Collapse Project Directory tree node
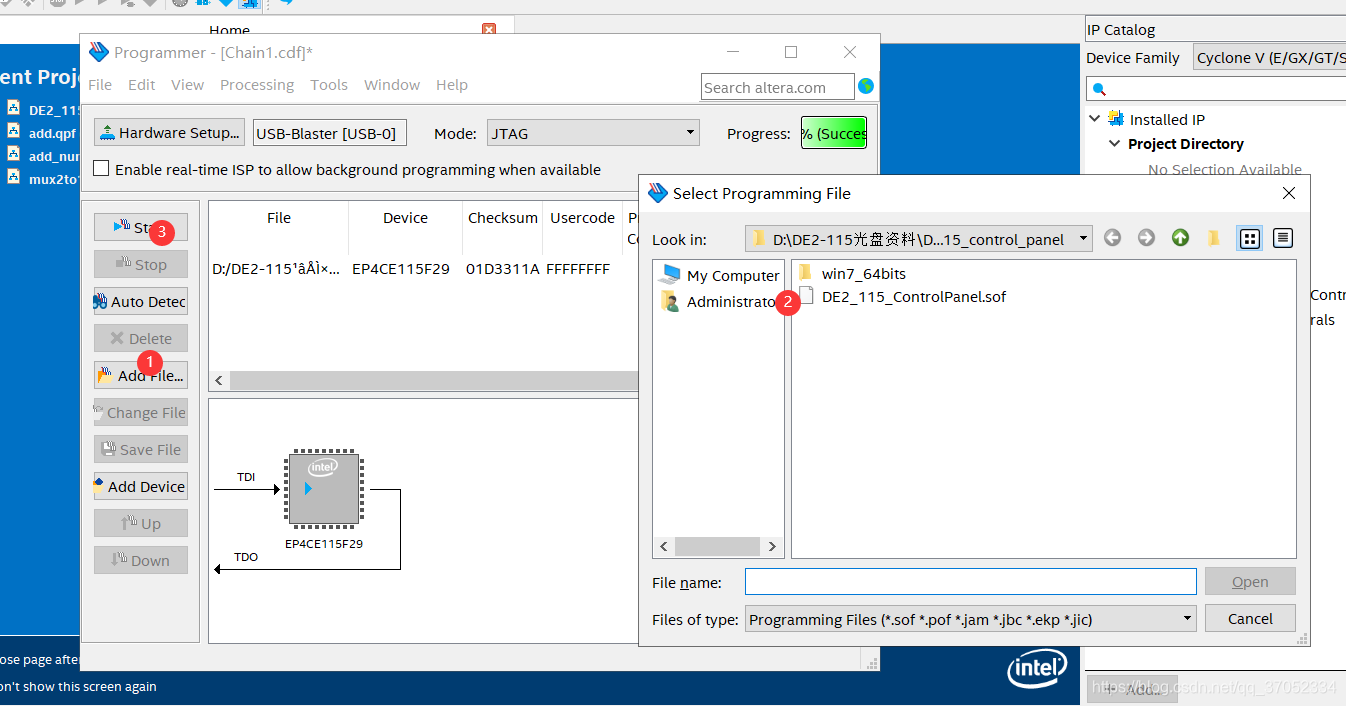This screenshot has width=1346, height=706. [1115, 144]
